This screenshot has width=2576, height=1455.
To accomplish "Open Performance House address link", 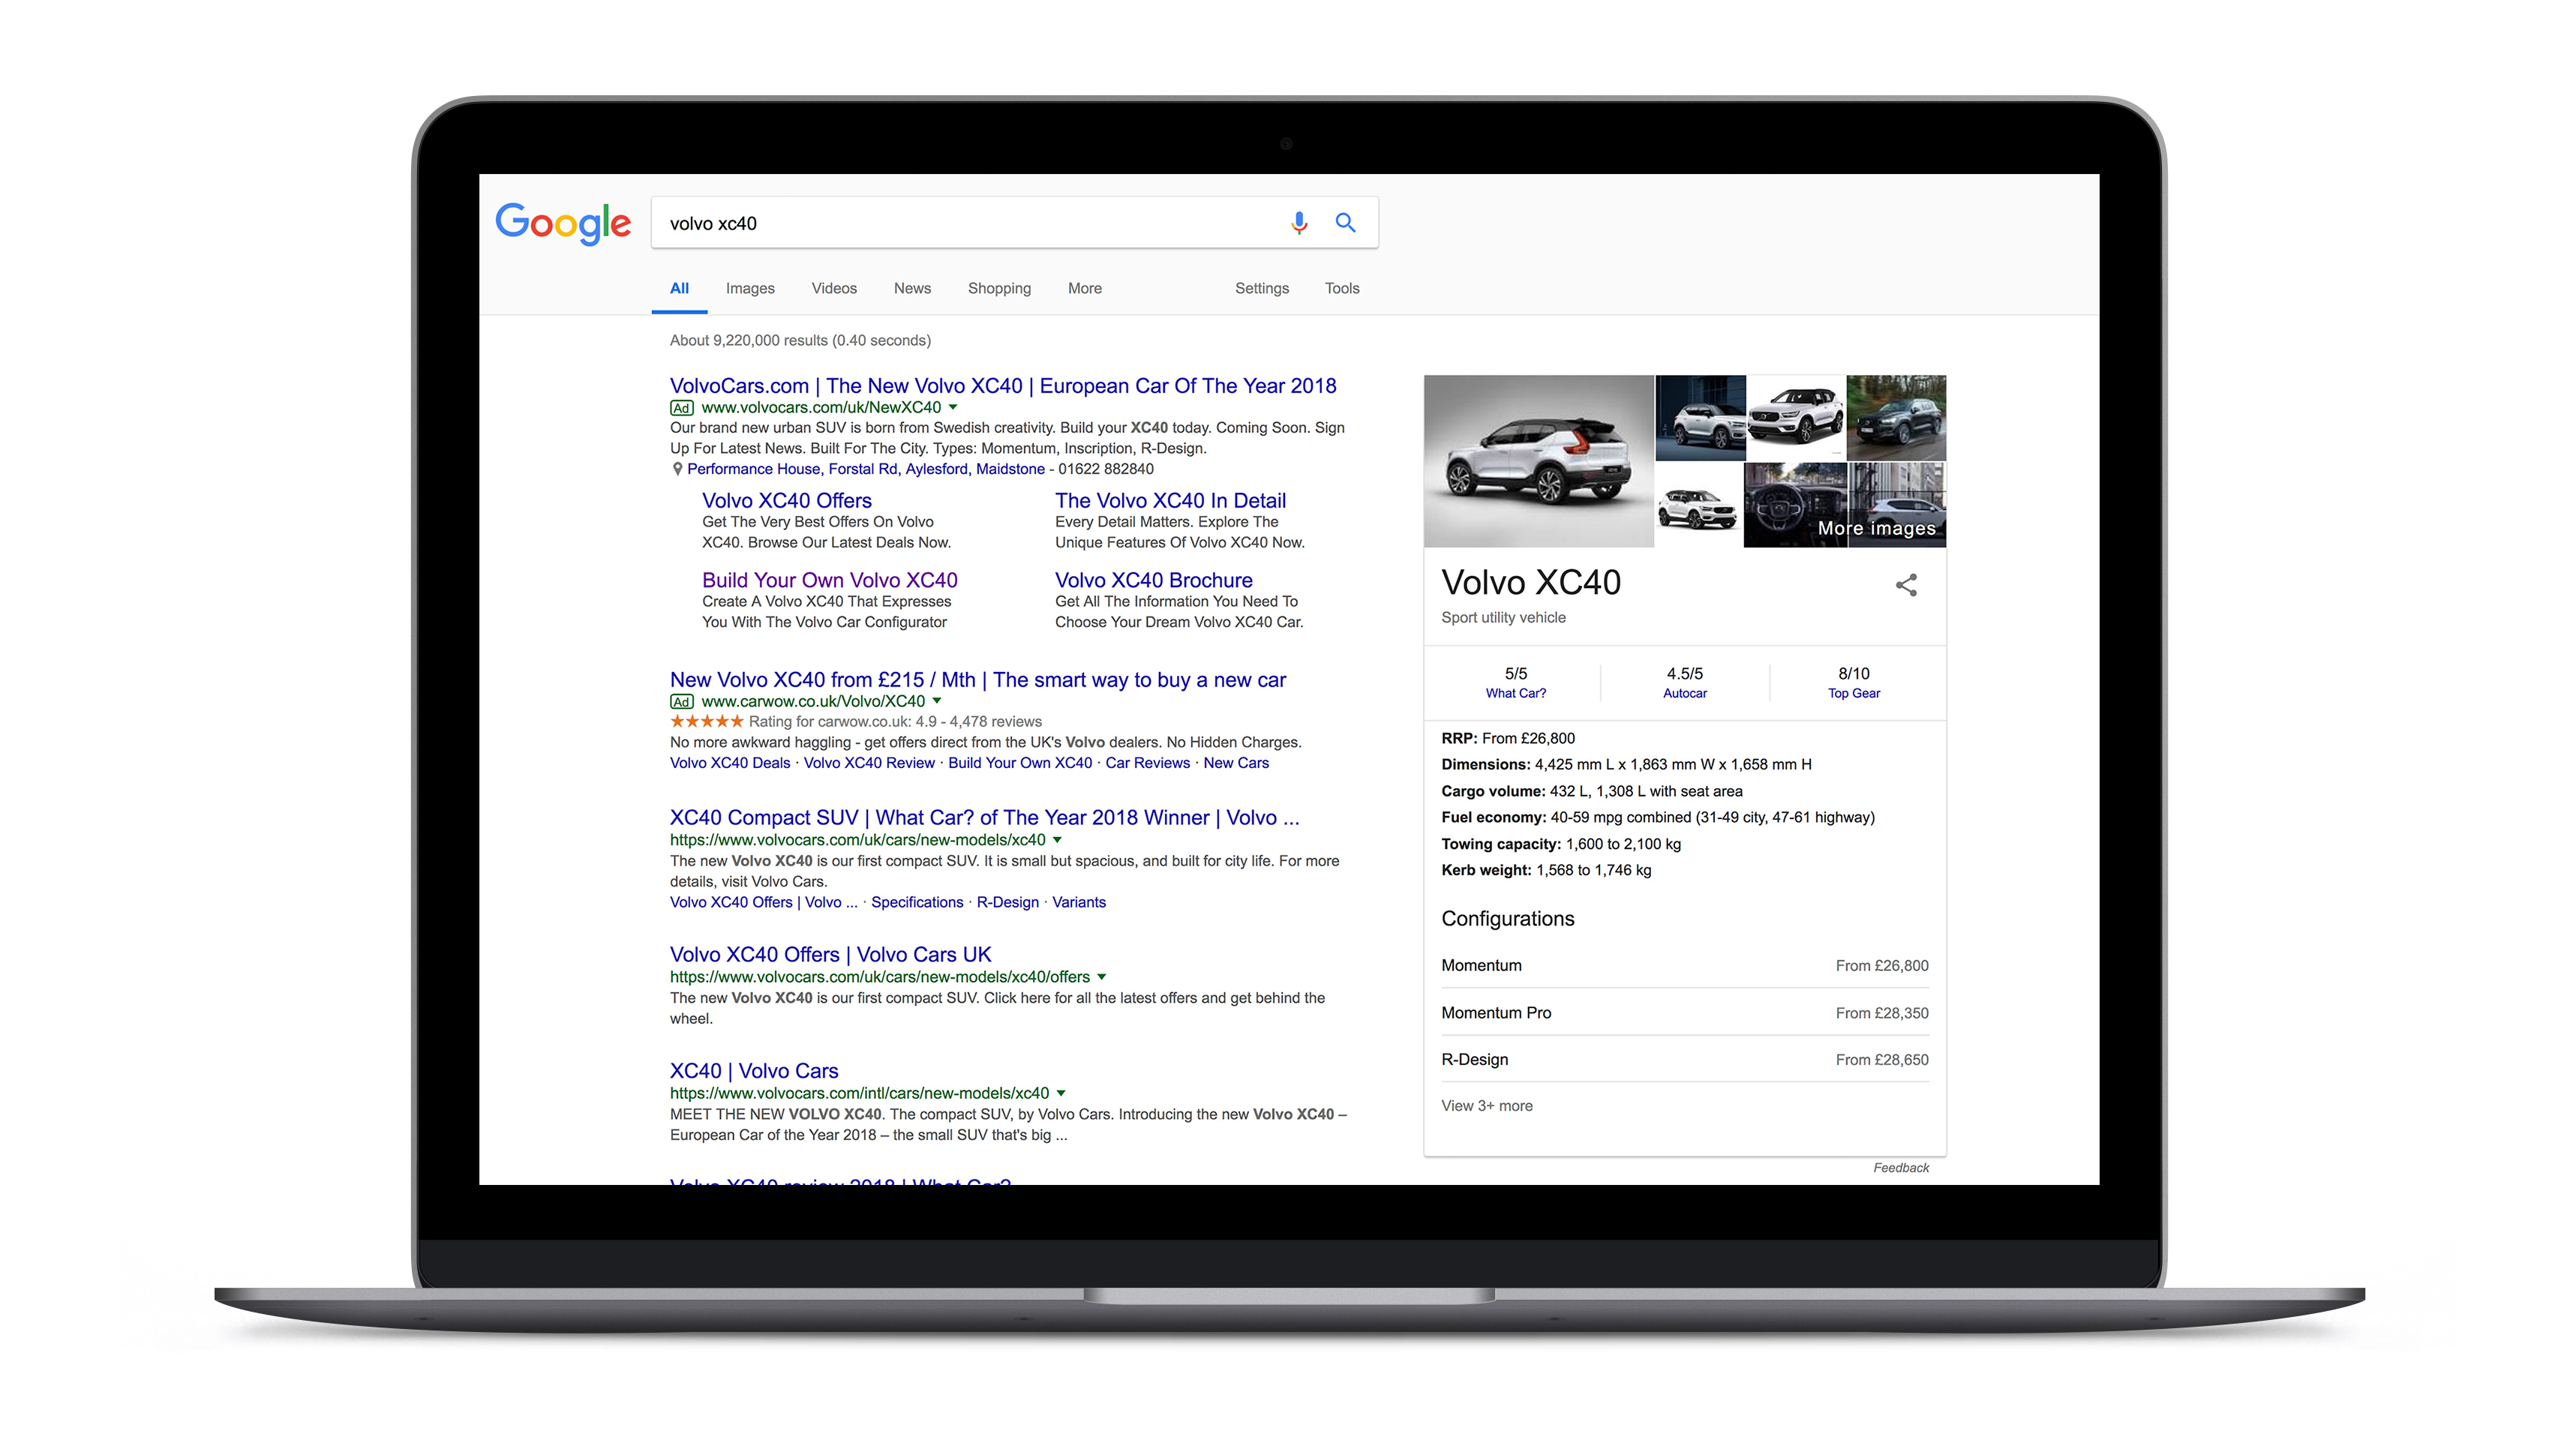I will click(x=865, y=469).
